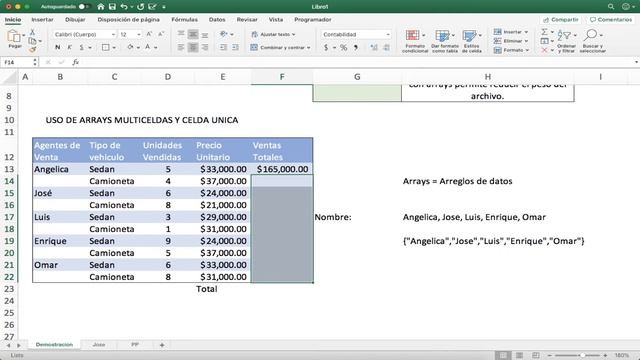Add a new sheet with plus
Viewport: 640px width, 360px height.
[x=162, y=345]
